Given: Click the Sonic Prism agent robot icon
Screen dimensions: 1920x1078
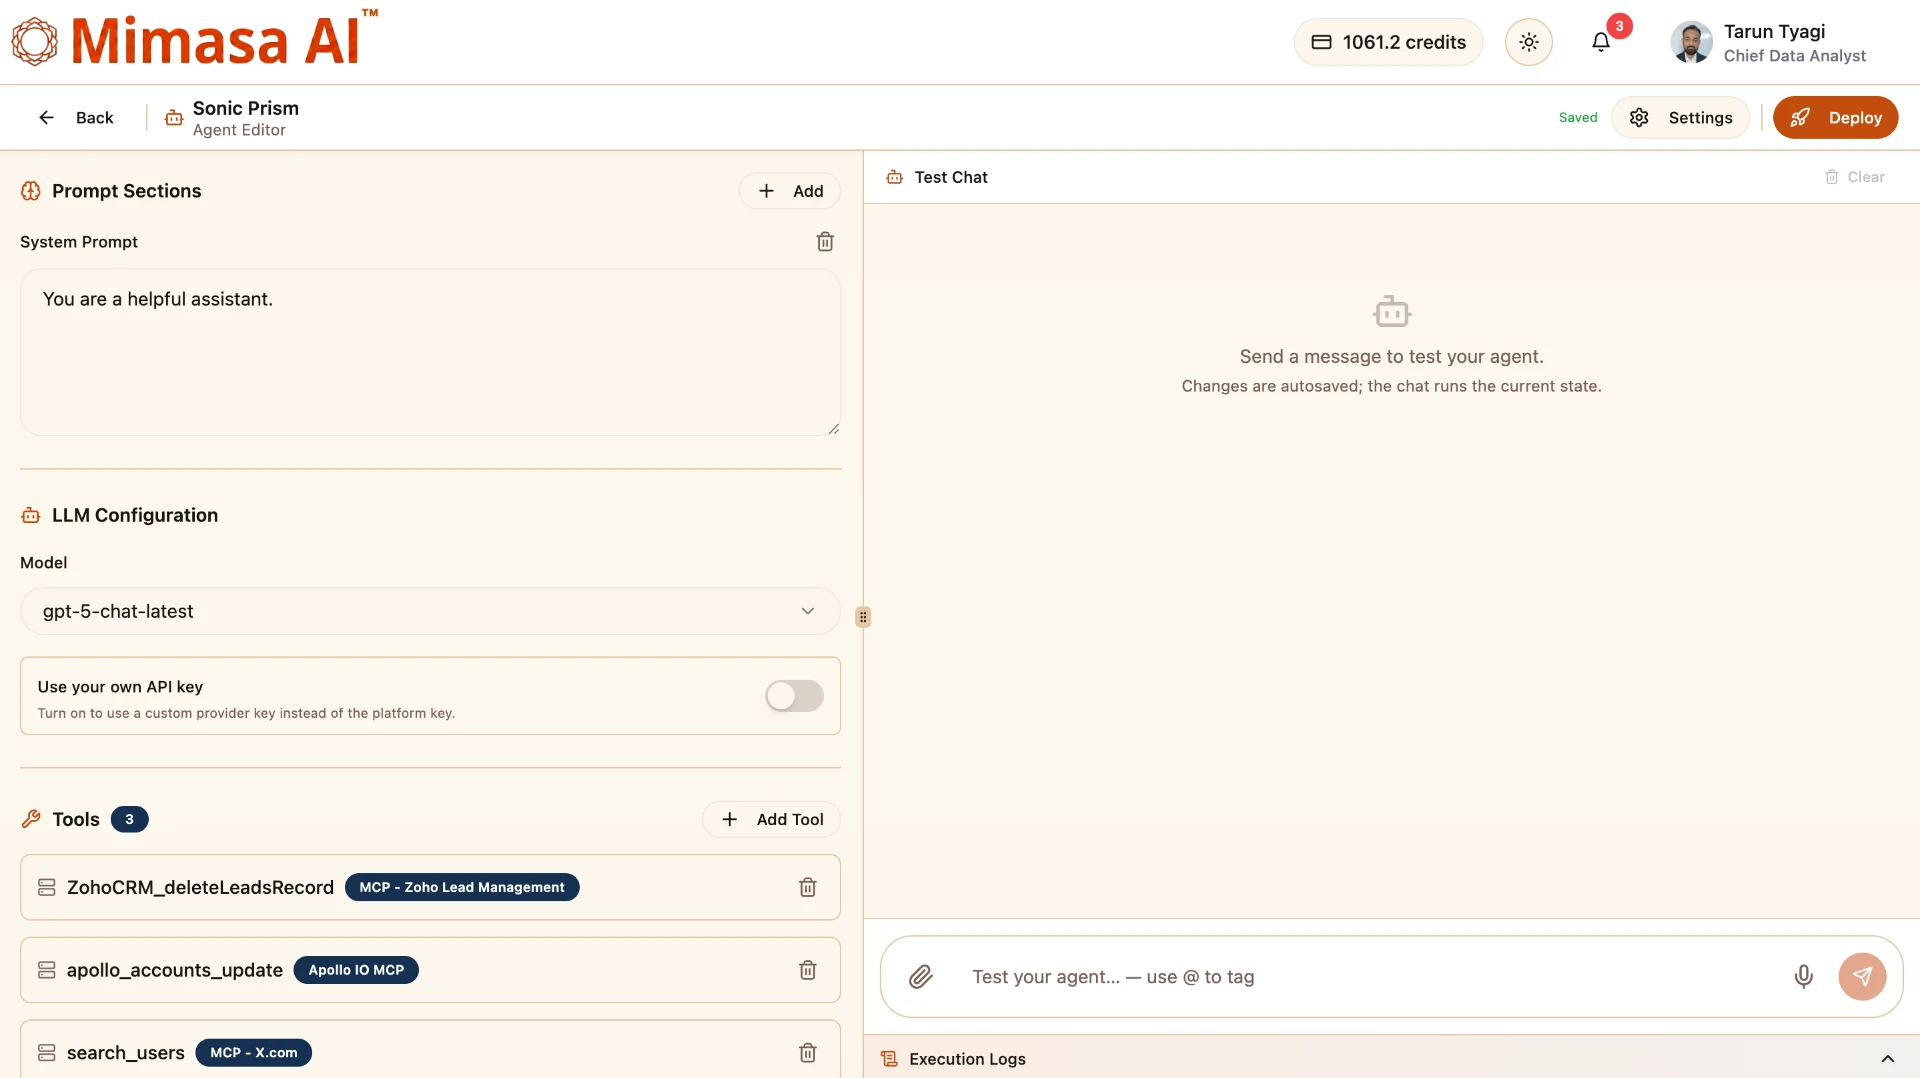Looking at the screenshot, I should coord(174,118).
